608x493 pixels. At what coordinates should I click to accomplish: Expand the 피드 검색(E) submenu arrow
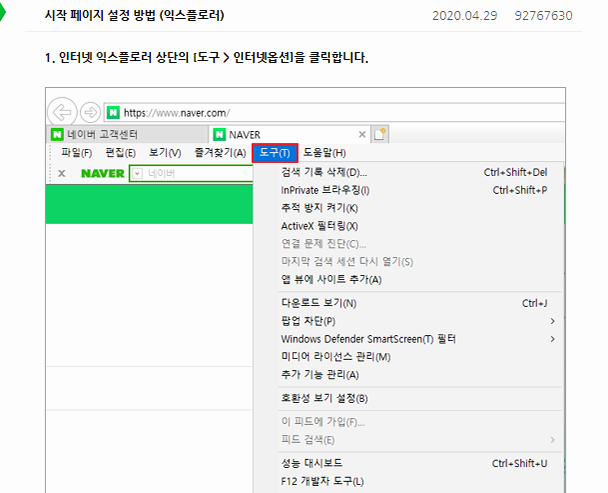pyautogui.click(x=552, y=440)
